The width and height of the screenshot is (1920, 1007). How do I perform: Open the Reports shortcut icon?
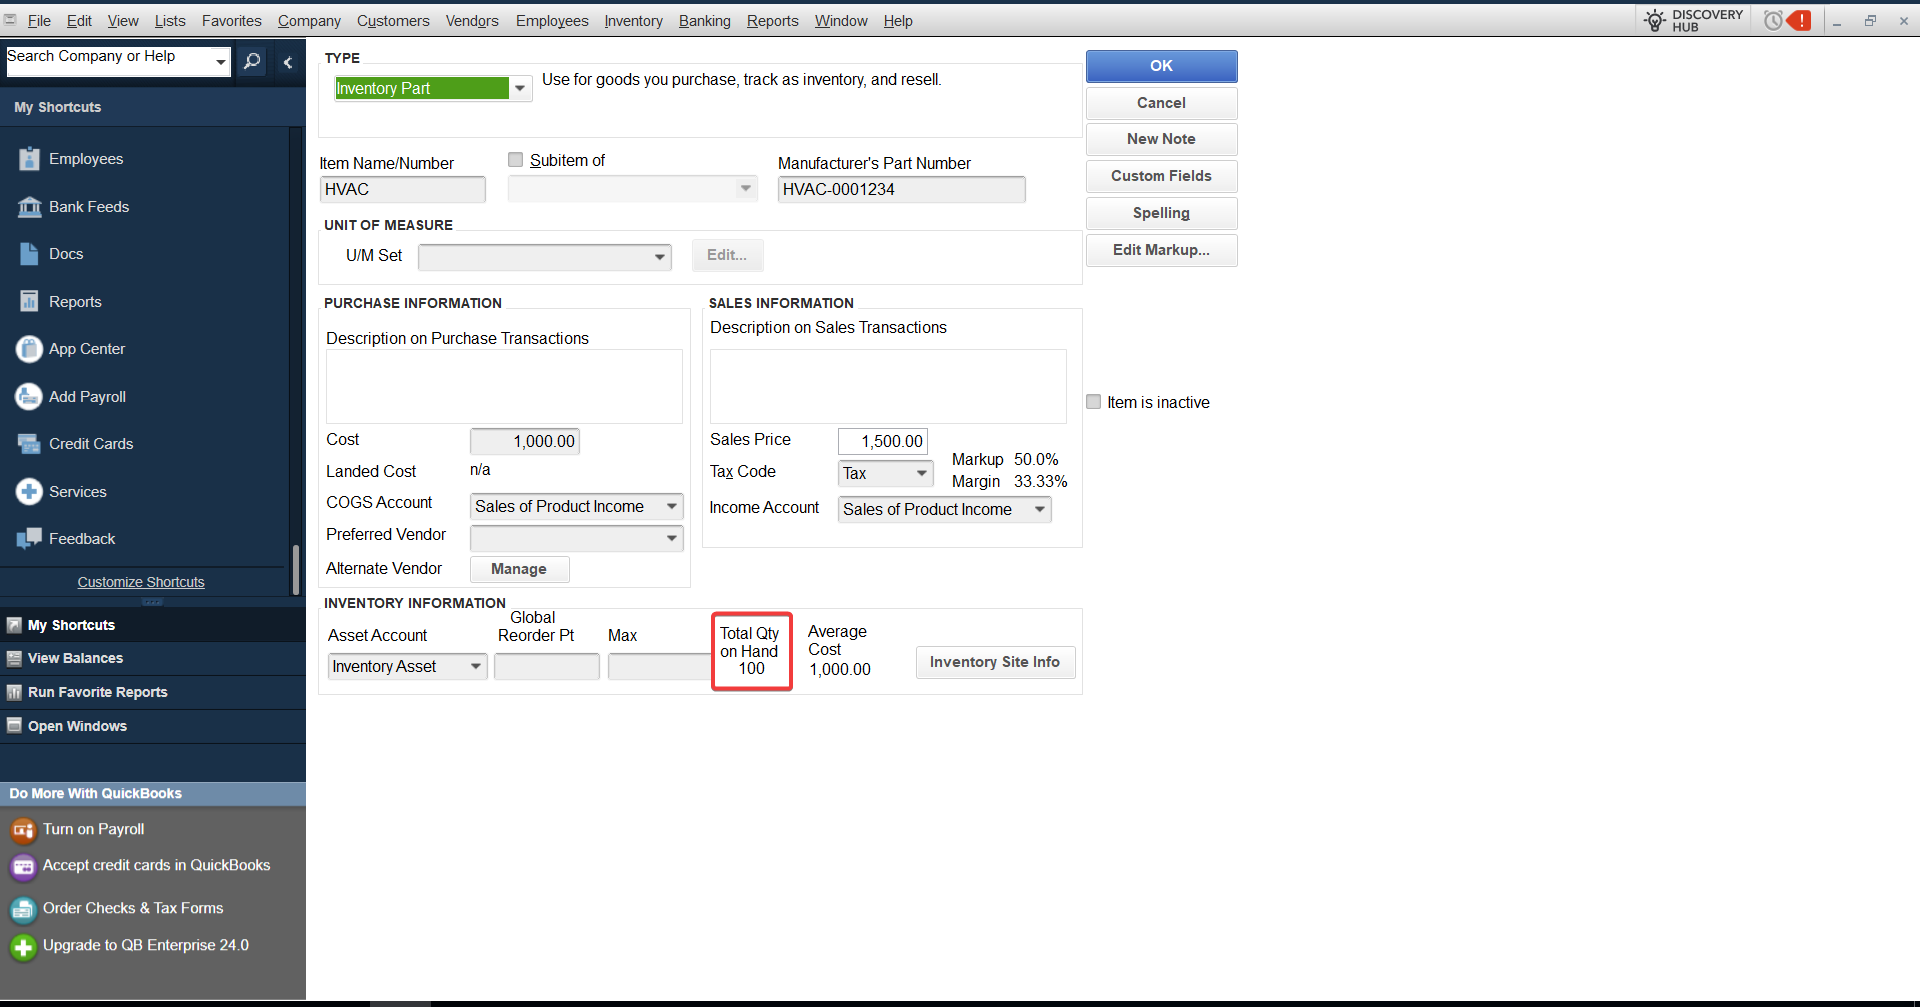(x=29, y=302)
